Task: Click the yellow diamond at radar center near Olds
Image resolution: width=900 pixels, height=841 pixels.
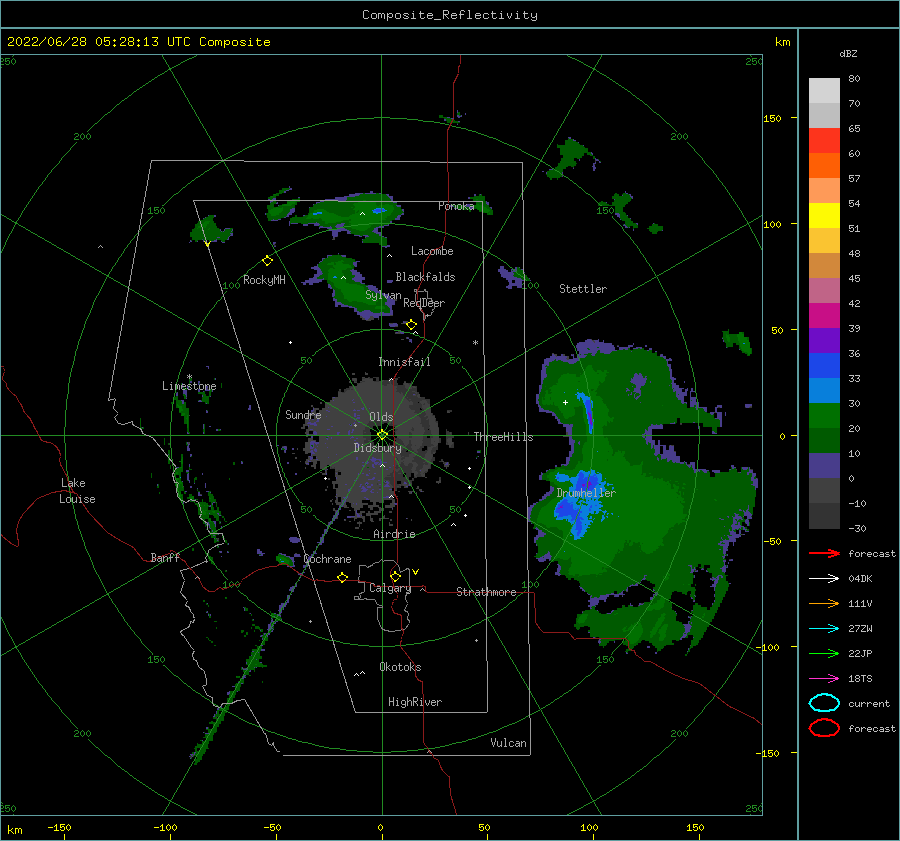Action: tap(382, 435)
